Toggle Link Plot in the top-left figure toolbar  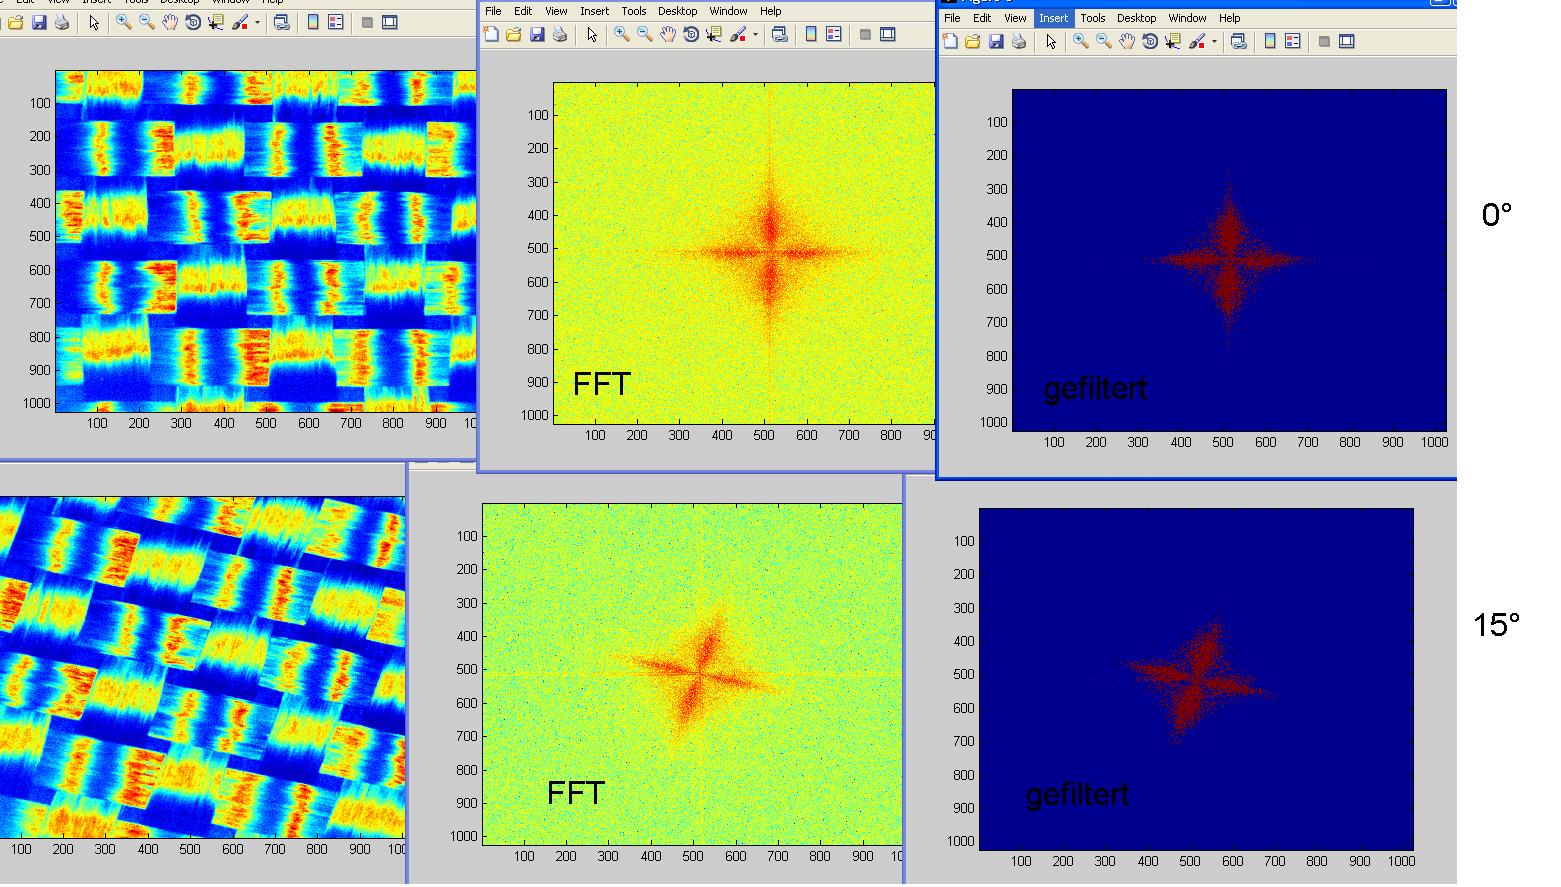pyautogui.click(x=282, y=22)
